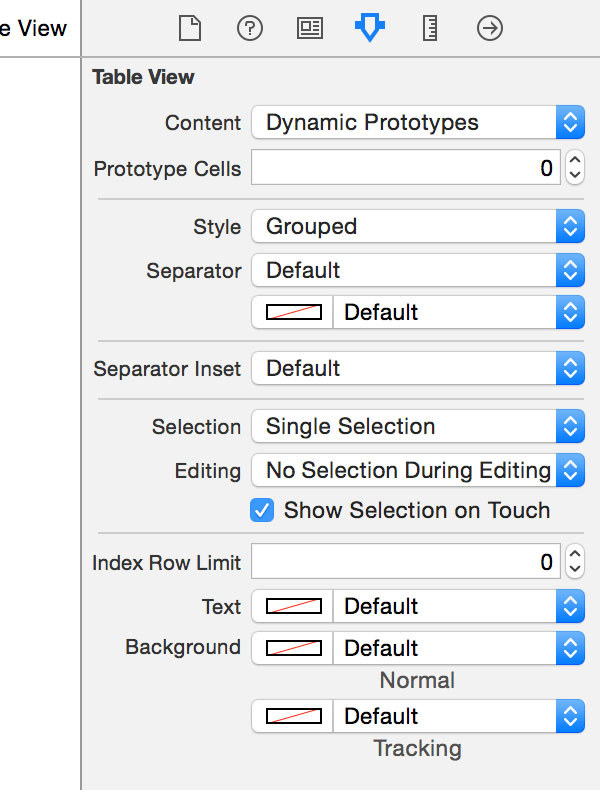Open the Separator color Default dropdown

[459, 312]
